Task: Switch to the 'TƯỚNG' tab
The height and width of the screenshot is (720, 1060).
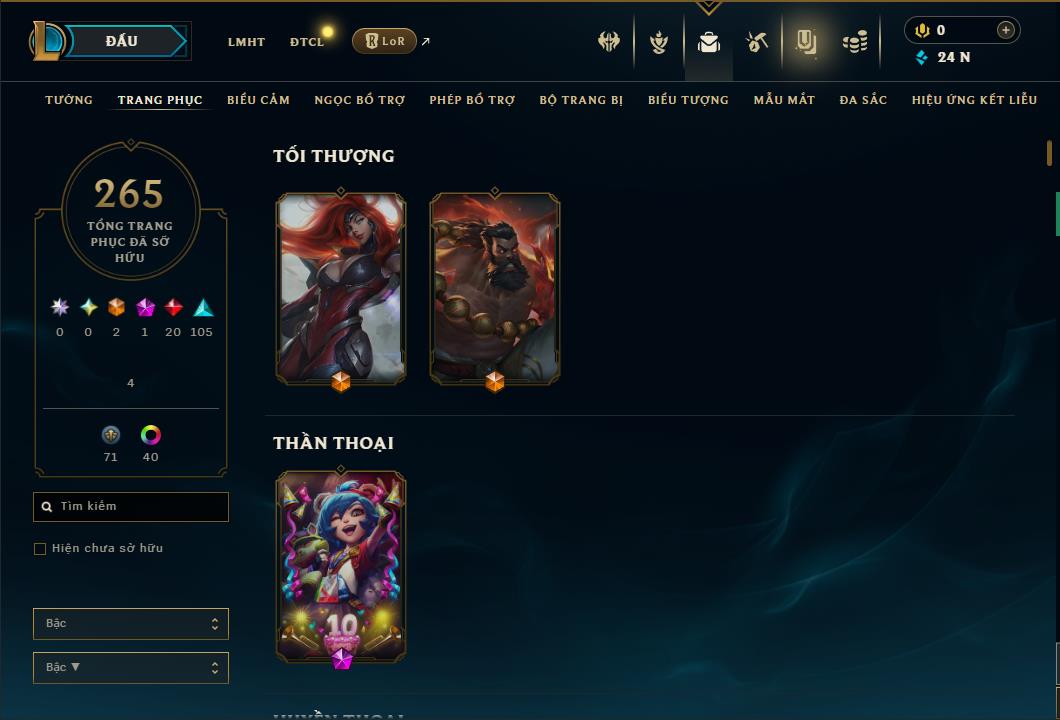Action: tap(69, 100)
